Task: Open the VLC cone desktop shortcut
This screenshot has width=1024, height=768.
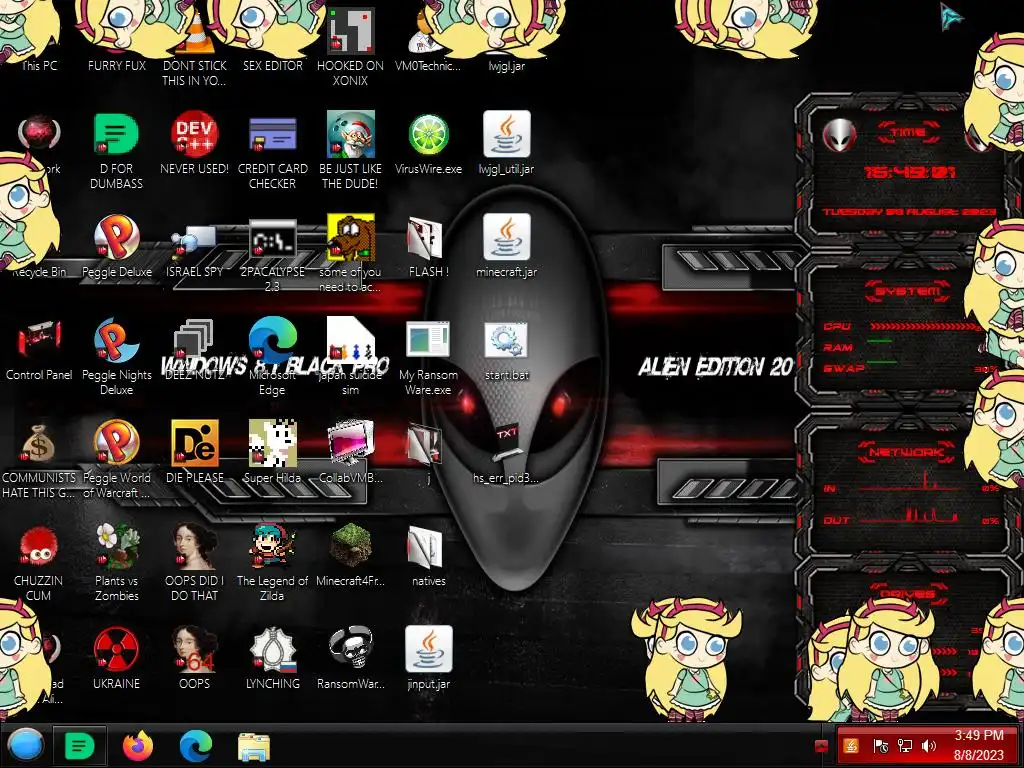Action: pyautogui.click(x=195, y=31)
